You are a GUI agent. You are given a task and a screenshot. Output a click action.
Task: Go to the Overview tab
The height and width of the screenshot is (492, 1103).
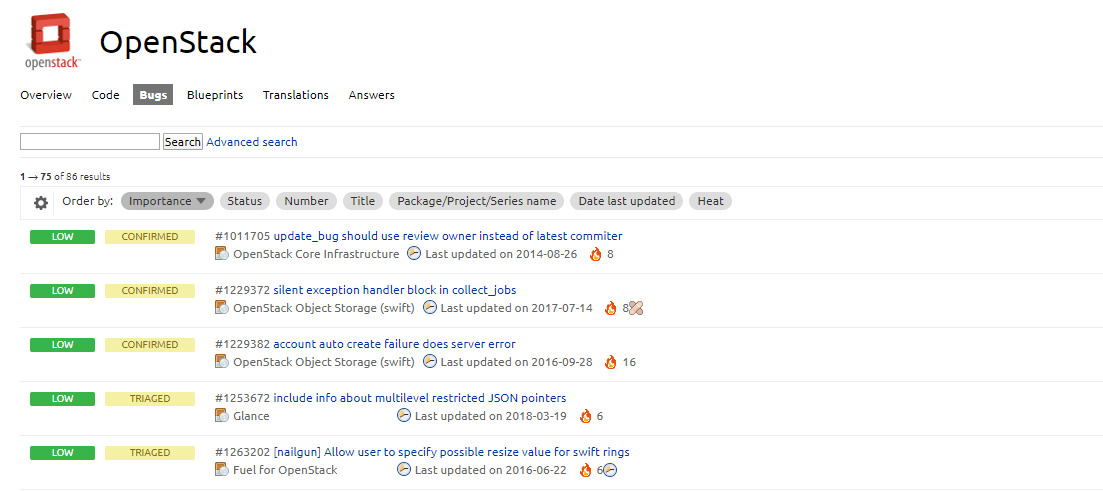[x=46, y=95]
